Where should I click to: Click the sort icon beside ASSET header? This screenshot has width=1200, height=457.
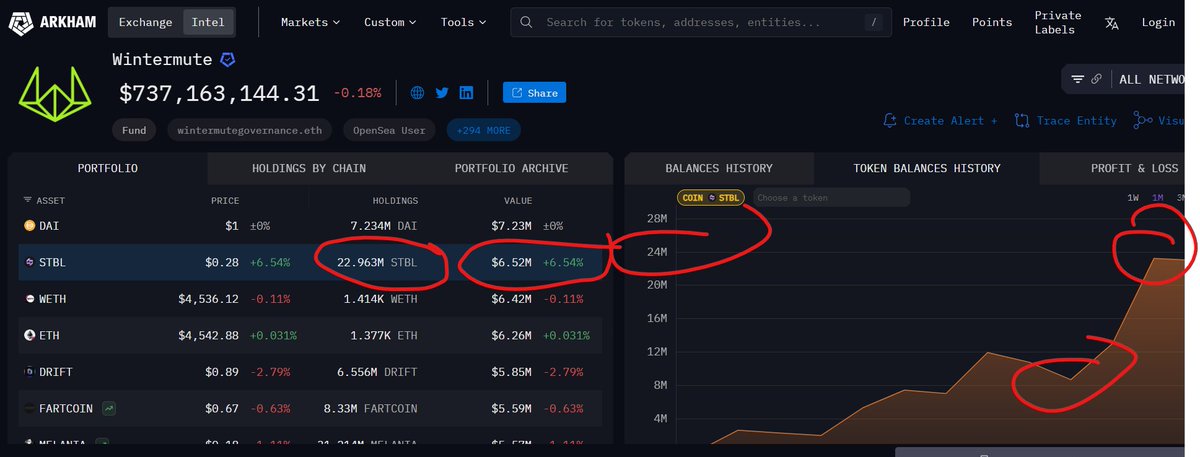point(27,200)
